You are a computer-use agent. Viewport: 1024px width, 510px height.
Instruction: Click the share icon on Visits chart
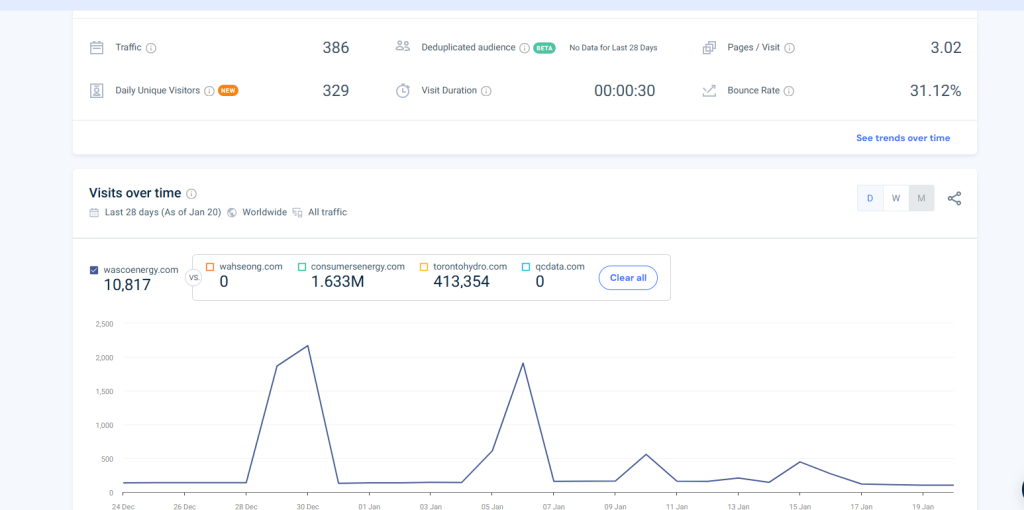click(x=954, y=198)
